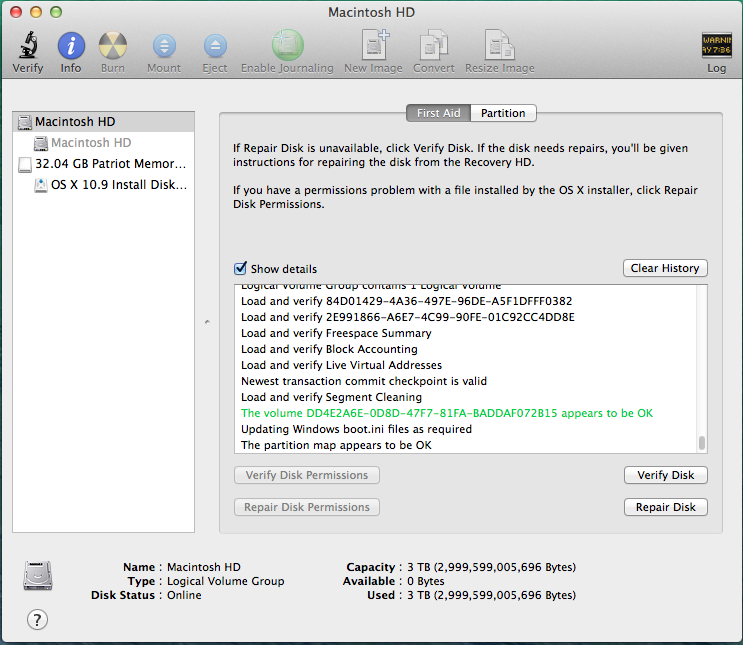This screenshot has width=743, height=645.
Task: Click the Repair Disk Permissions button
Action: coord(307,507)
